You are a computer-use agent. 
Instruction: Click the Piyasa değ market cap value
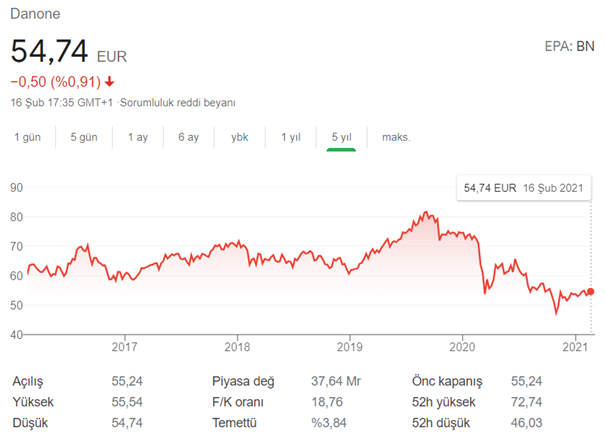point(330,381)
